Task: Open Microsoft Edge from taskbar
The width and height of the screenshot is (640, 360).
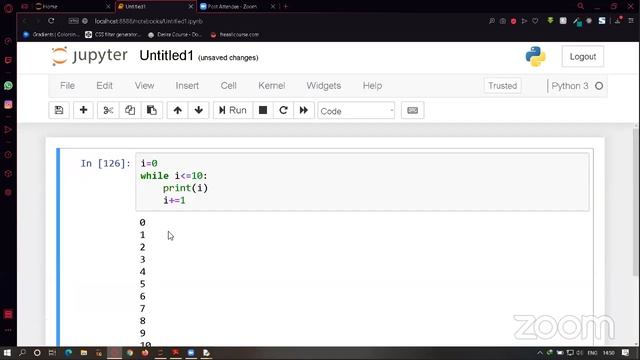Action: [x=69, y=353]
